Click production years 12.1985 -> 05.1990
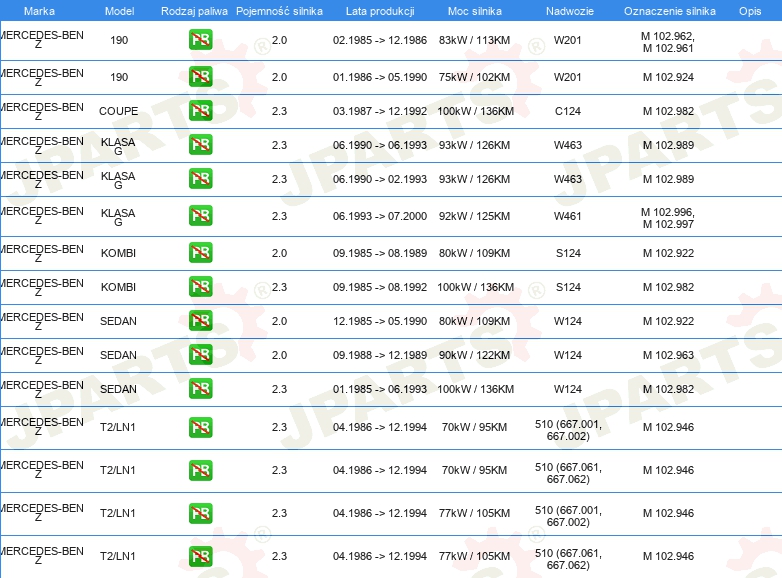The height and width of the screenshot is (578, 782). coord(380,321)
